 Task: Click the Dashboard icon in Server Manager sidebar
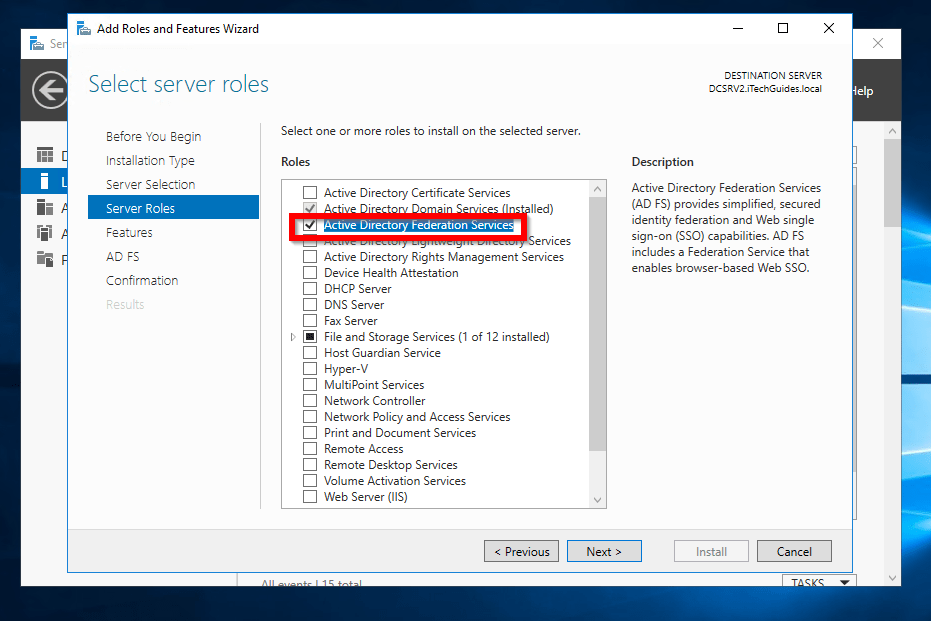[x=45, y=154]
